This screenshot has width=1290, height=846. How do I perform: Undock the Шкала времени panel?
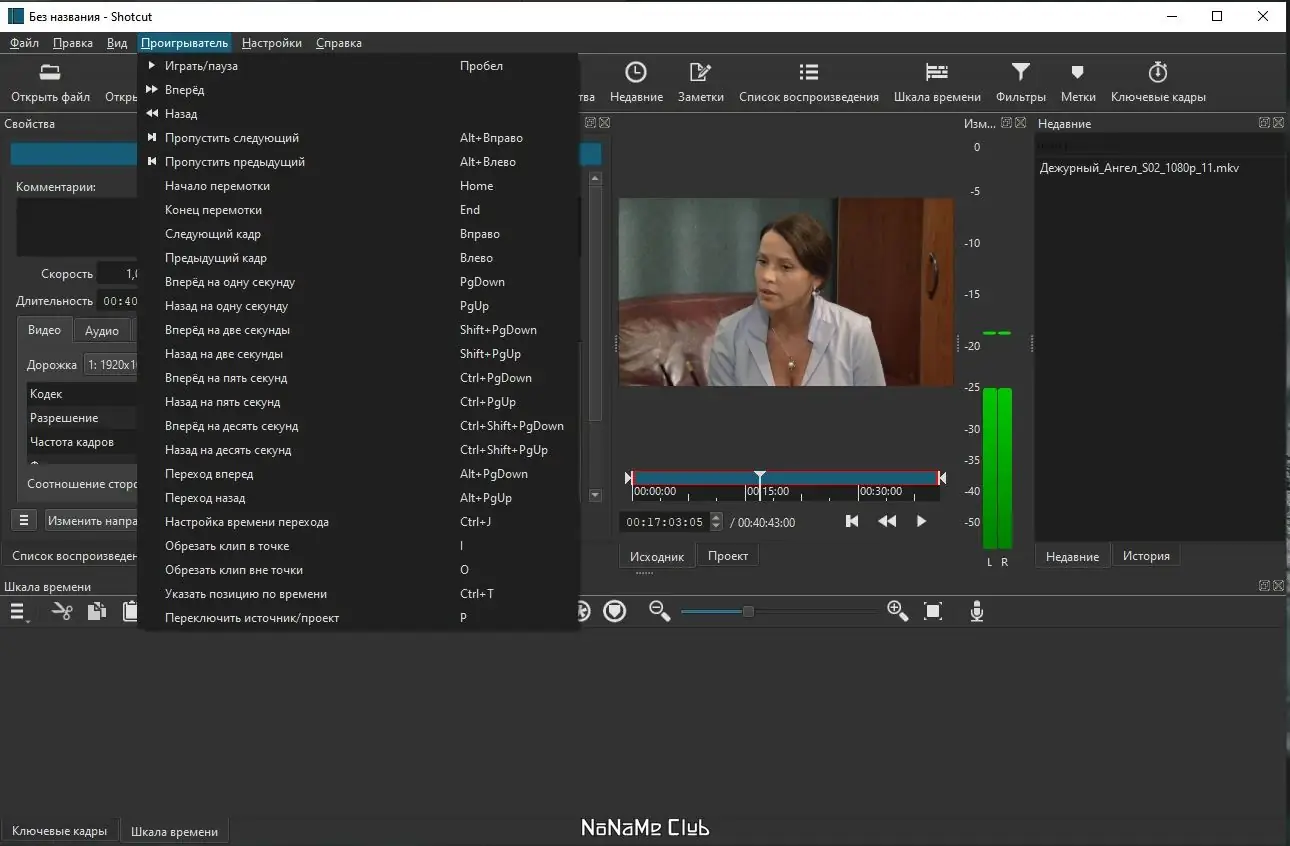[1264, 586]
